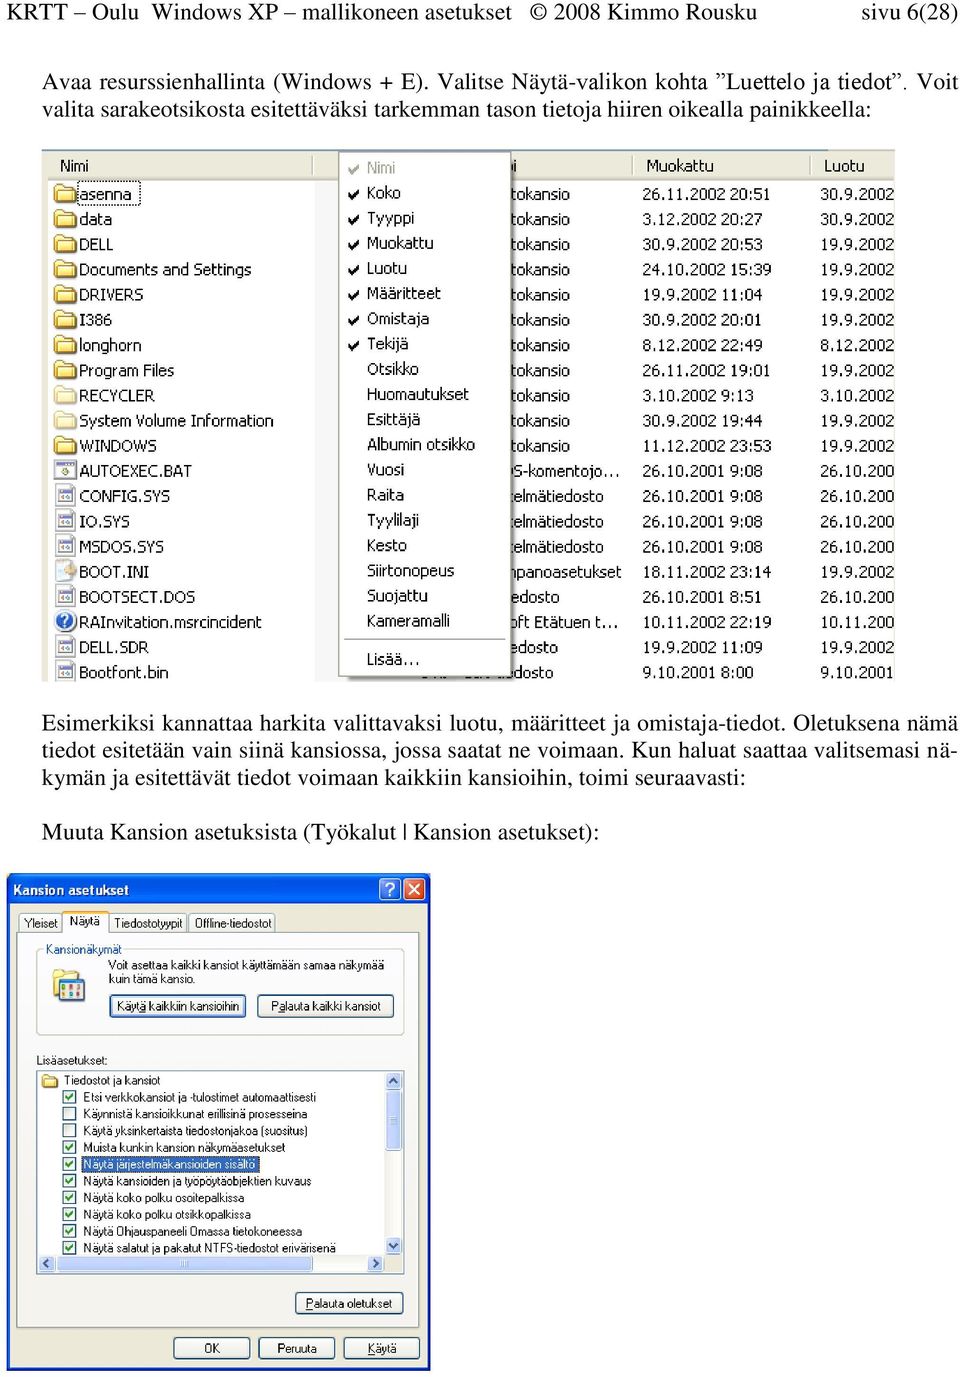Screen dimensions: 960x1377
Task: Select the CONFIG.SYS file icon
Action: (x=65, y=496)
